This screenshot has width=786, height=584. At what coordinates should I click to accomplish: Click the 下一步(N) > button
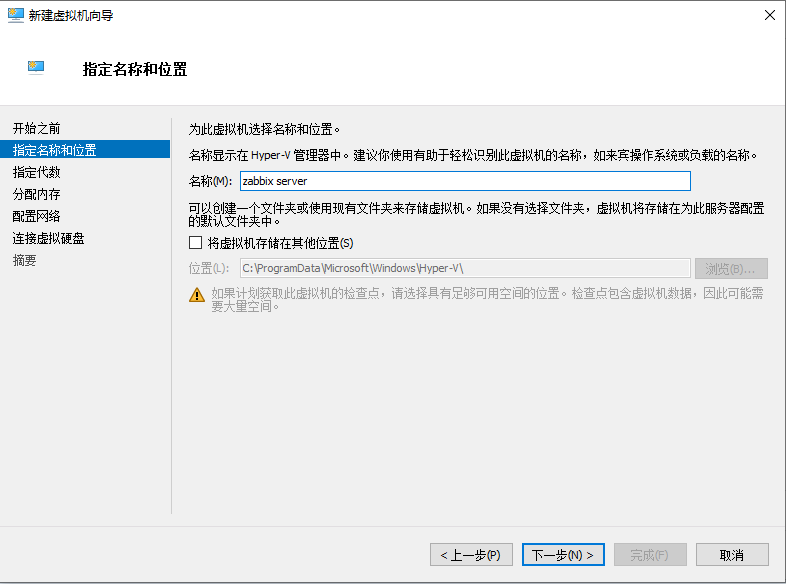[x=563, y=555]
